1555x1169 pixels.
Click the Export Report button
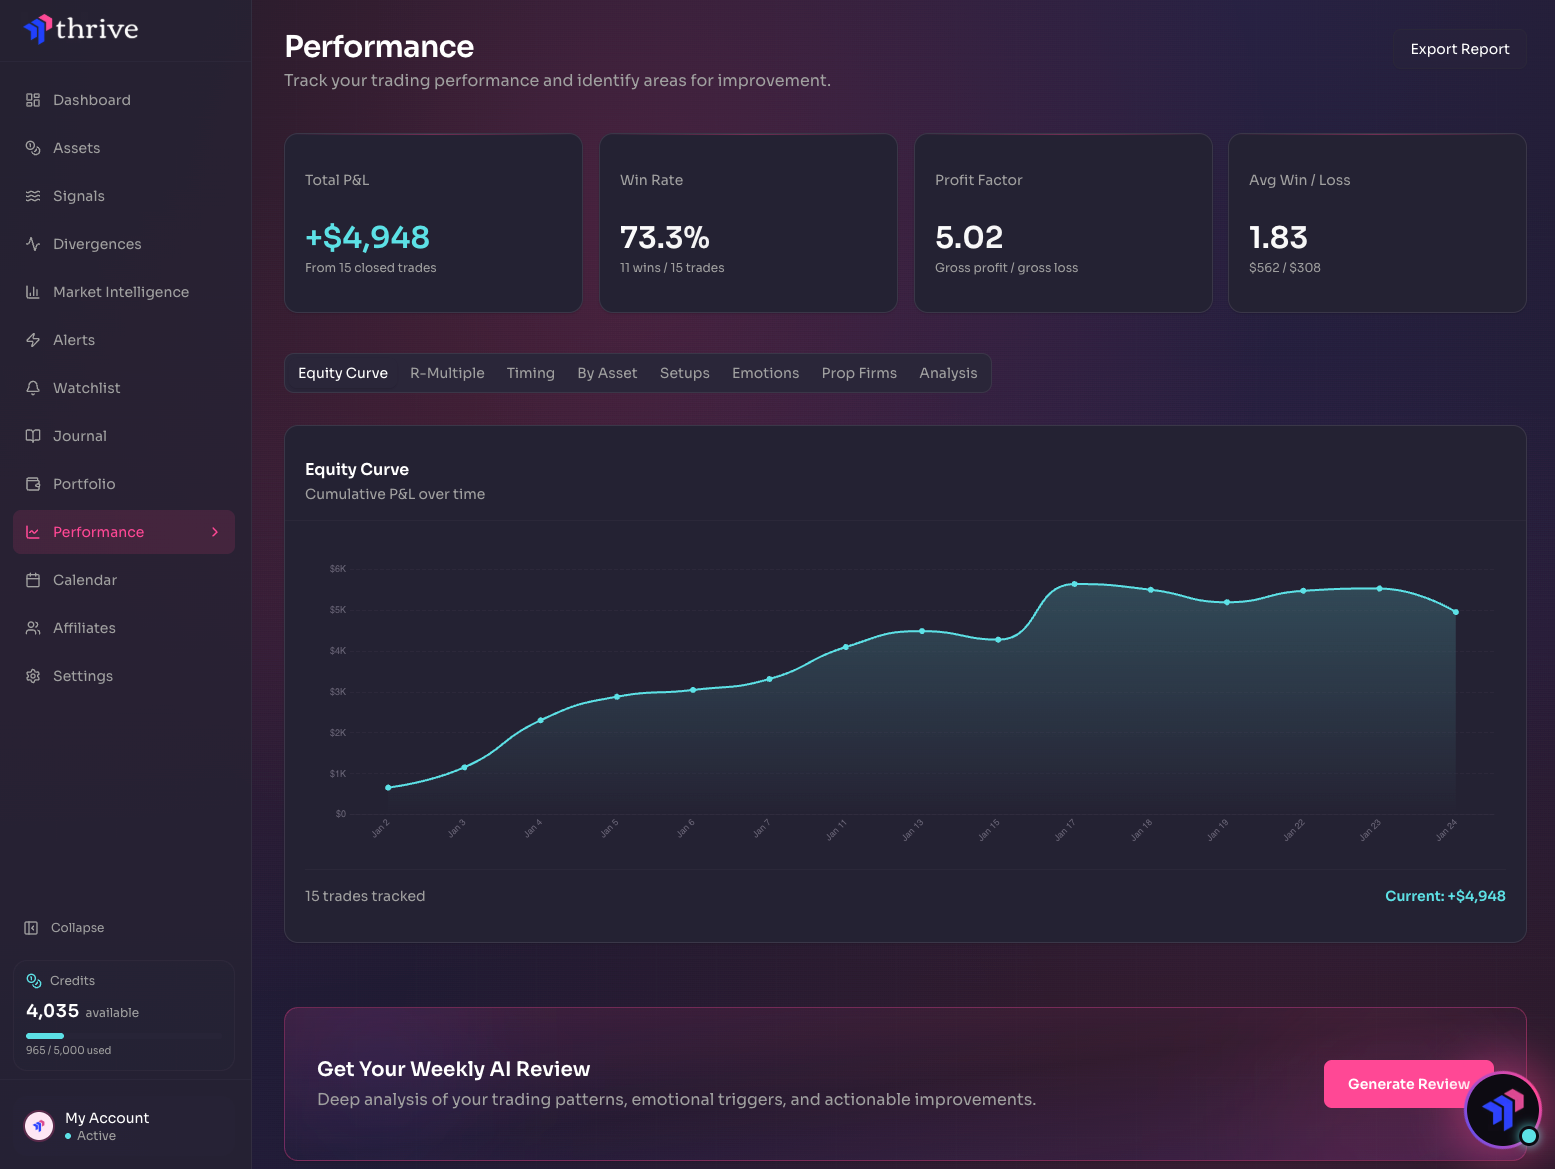click(1459, 48)
